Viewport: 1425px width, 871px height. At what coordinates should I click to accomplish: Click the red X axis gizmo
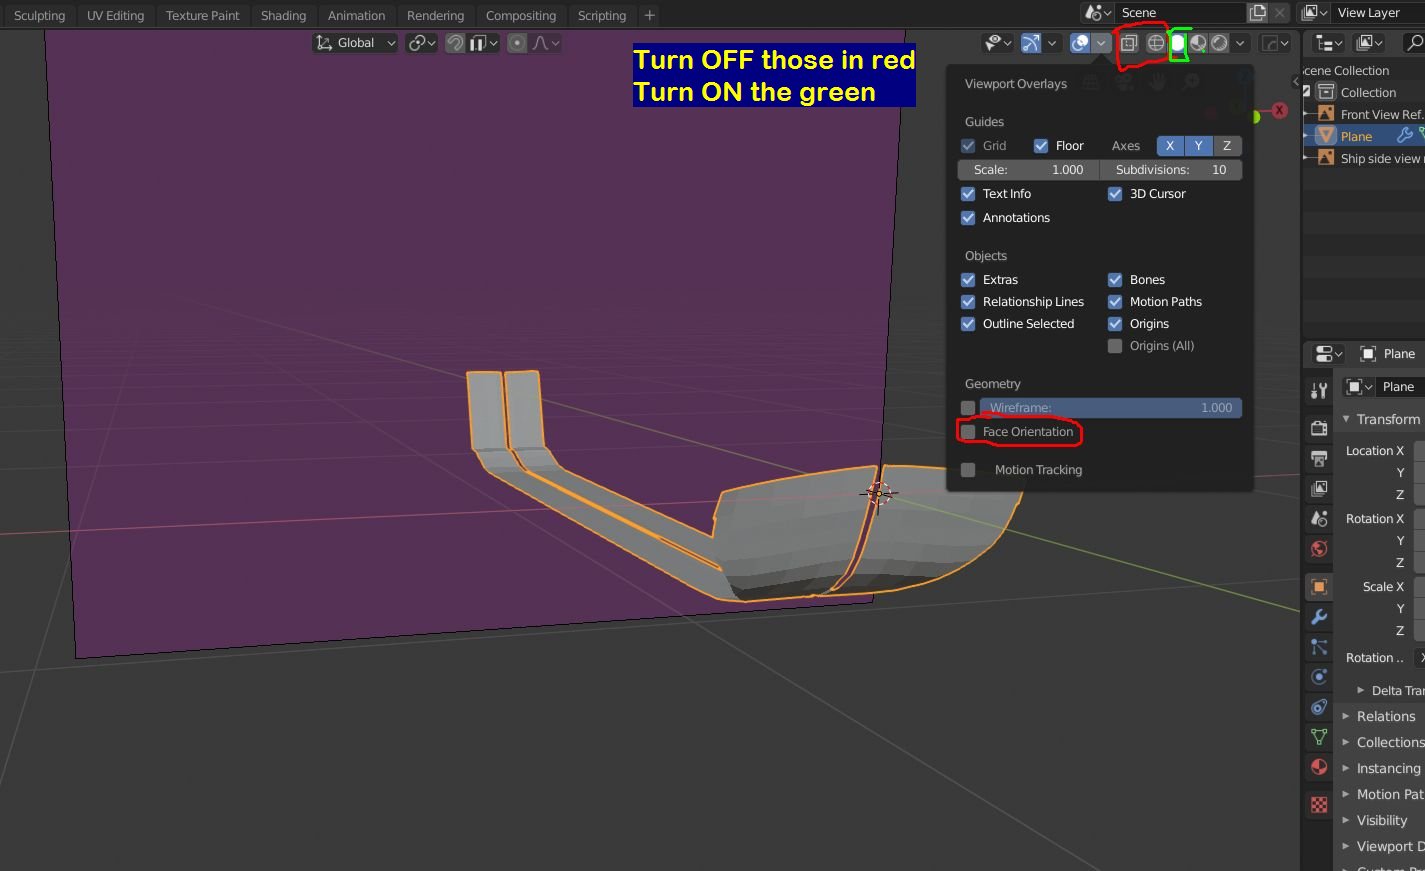click(x=1279, y=110)
